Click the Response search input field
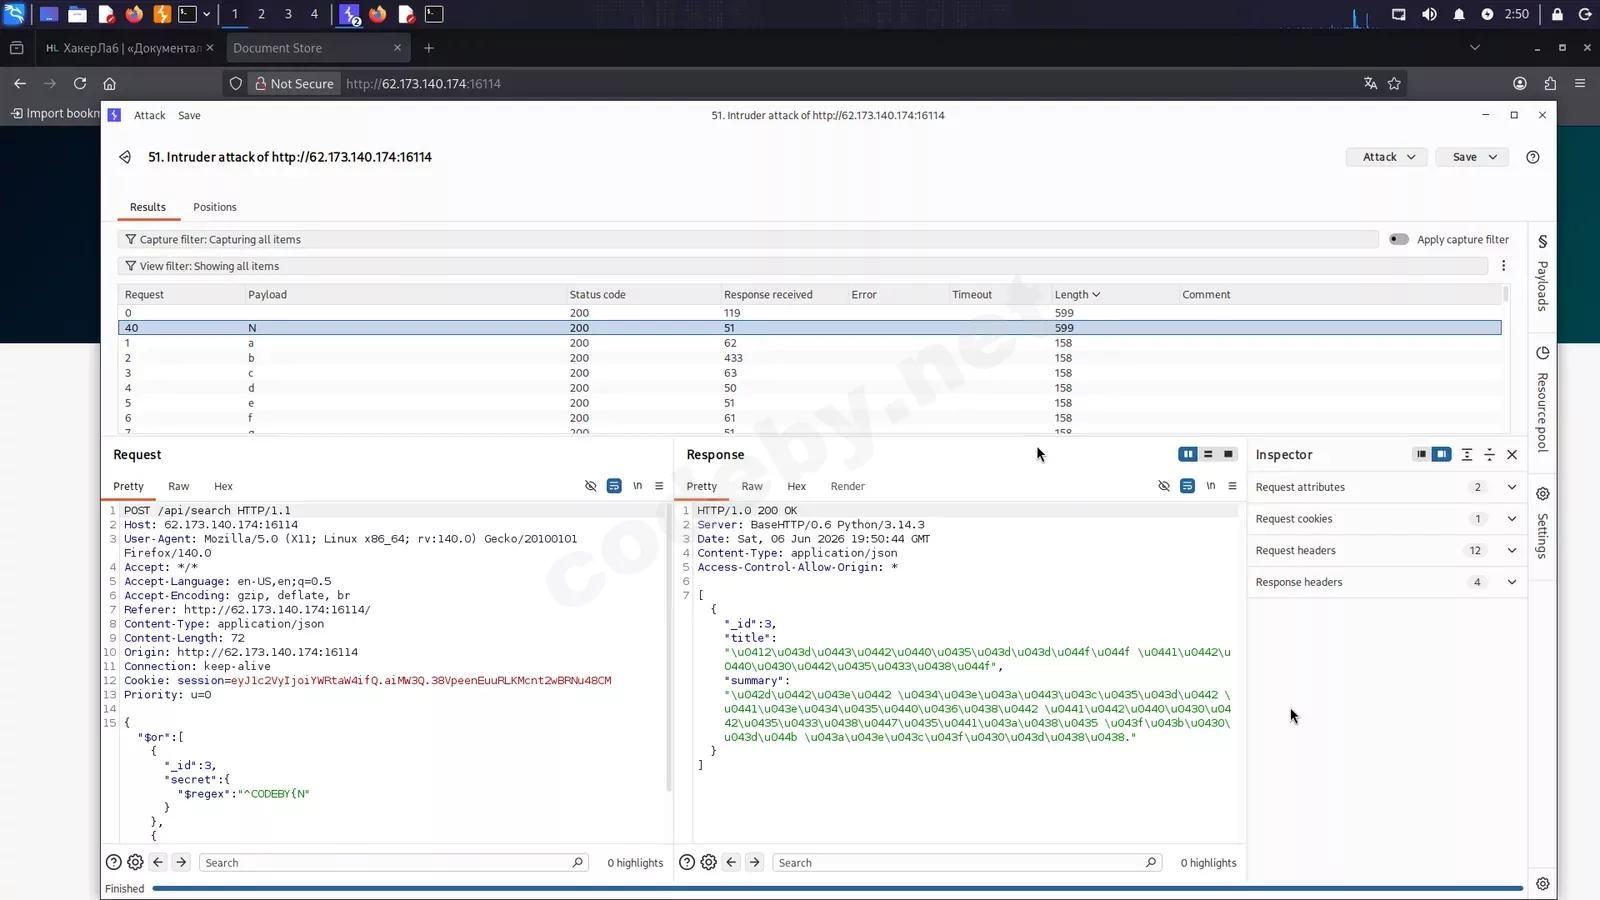Screen dimensions: 1600x900 coord(967,863)
